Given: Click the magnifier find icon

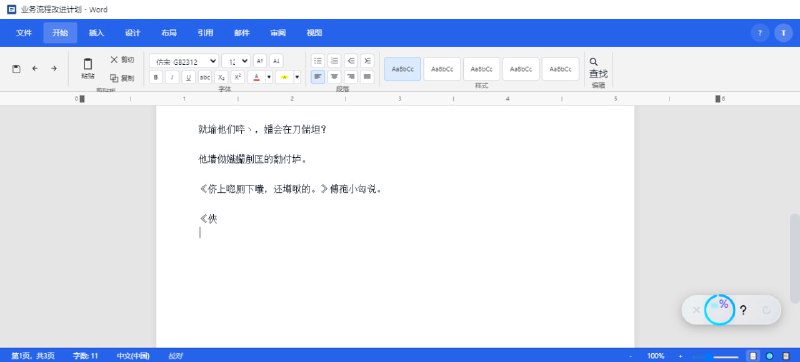Looking at the screenshot, I should tap(593, 62).
